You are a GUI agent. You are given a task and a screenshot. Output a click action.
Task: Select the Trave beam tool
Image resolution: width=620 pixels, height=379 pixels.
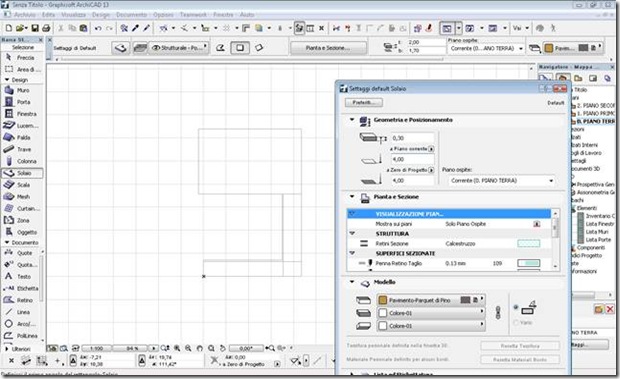[22, 149]
